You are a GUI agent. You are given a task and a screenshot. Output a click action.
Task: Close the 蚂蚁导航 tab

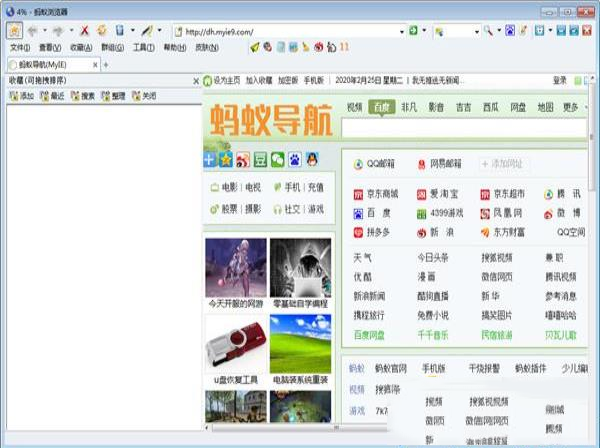[95, 65]
